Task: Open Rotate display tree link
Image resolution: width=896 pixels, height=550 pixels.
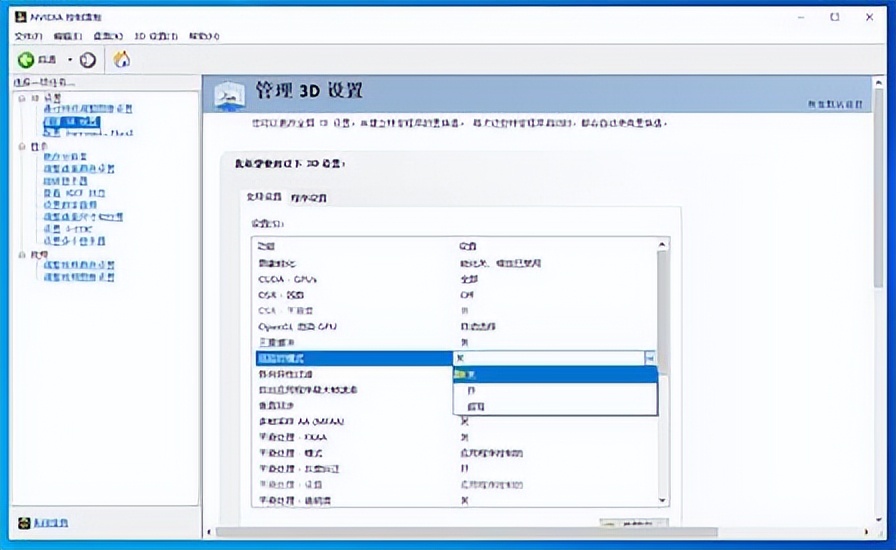Action: 65,181
